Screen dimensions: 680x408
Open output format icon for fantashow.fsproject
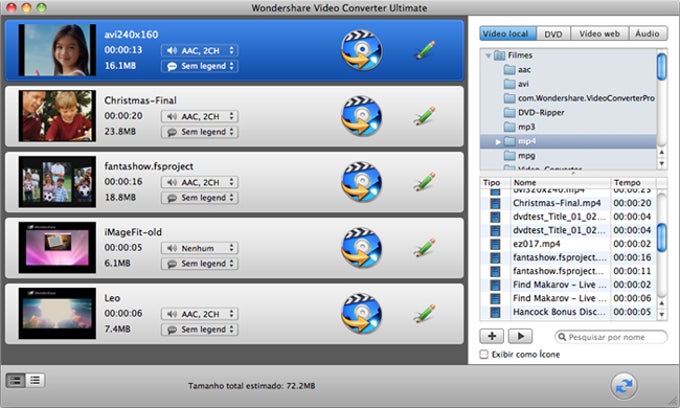point(362,182)
